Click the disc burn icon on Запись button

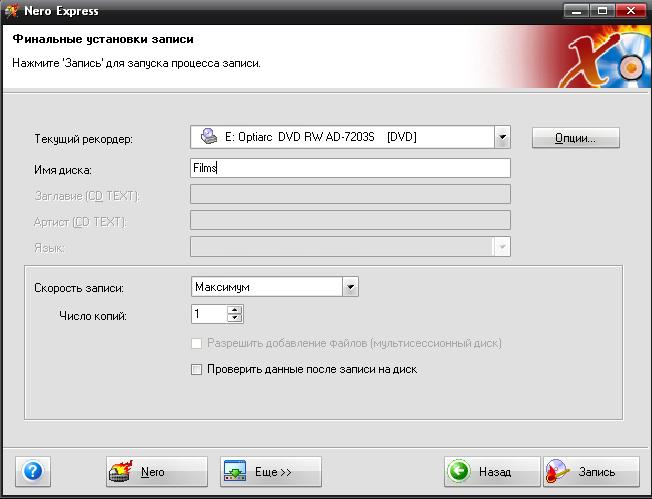pos(559,471)
